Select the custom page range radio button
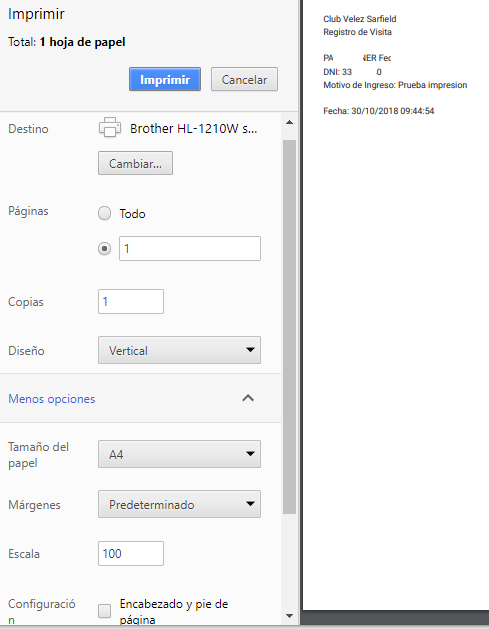 (x=105, y=249)
